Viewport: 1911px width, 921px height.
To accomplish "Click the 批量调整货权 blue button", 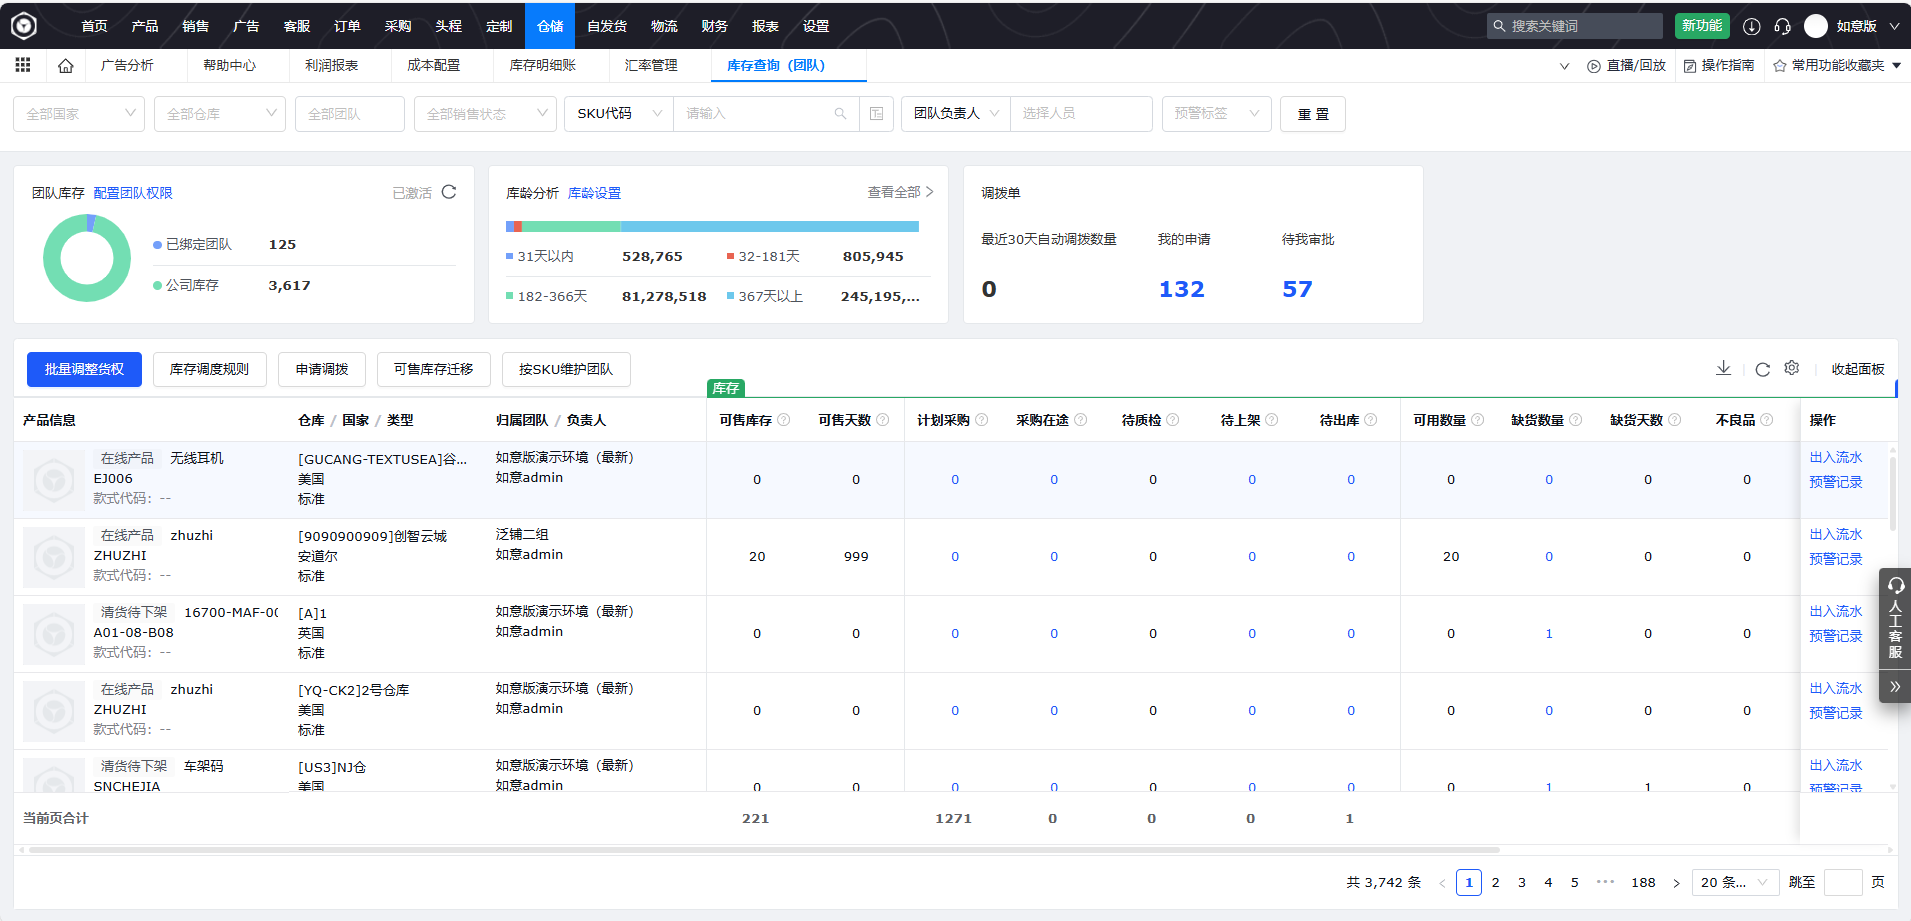I will point(84,369).
